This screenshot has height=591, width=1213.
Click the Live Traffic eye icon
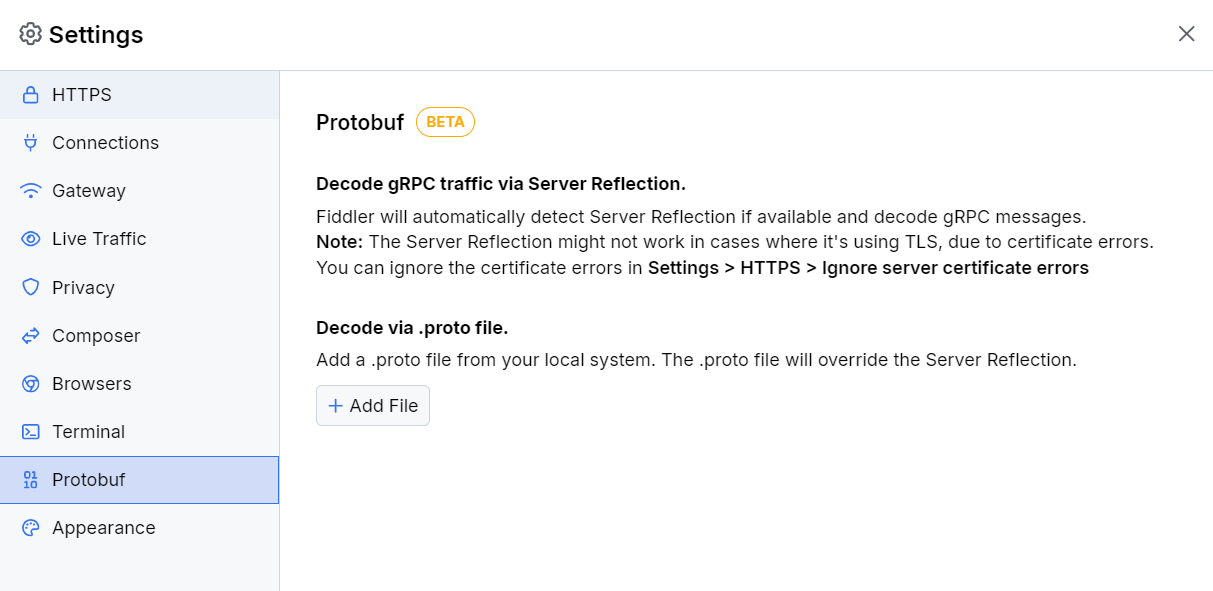coord(31,238)
